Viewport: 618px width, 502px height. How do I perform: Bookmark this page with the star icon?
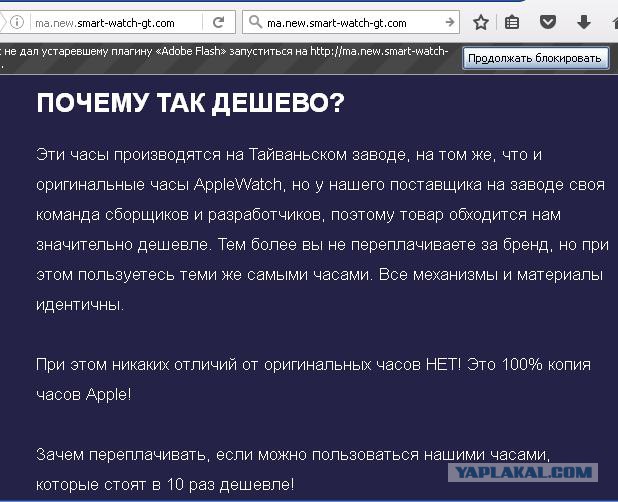[480, 22]
